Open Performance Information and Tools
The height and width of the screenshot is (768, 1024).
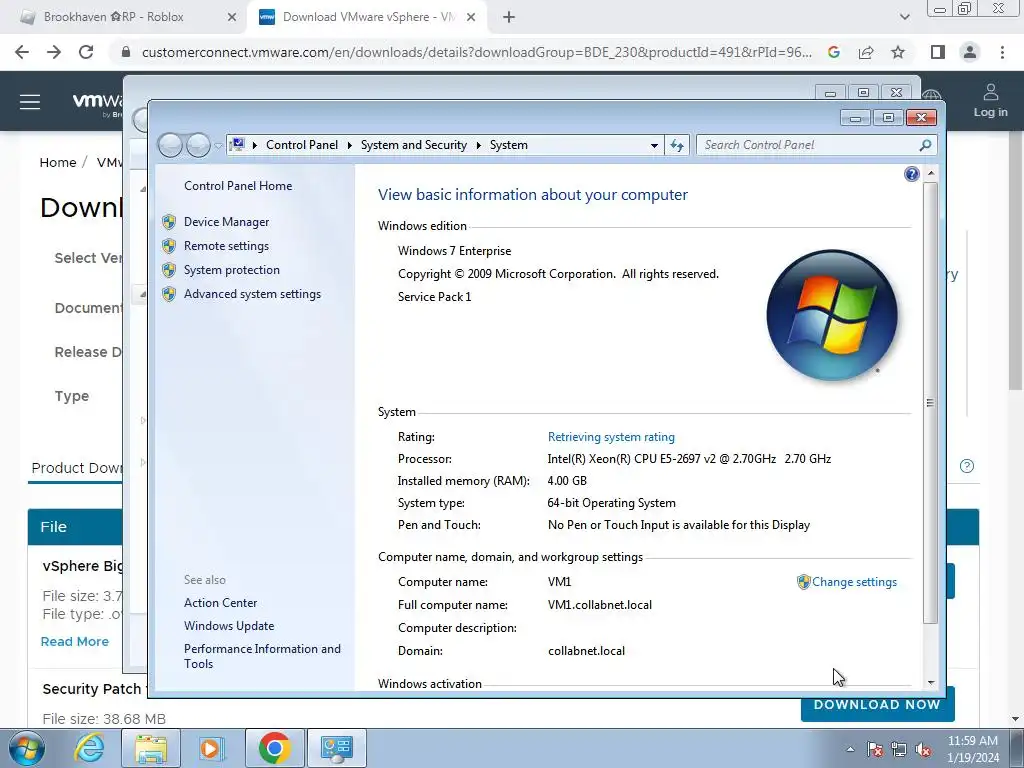point(262,656)
